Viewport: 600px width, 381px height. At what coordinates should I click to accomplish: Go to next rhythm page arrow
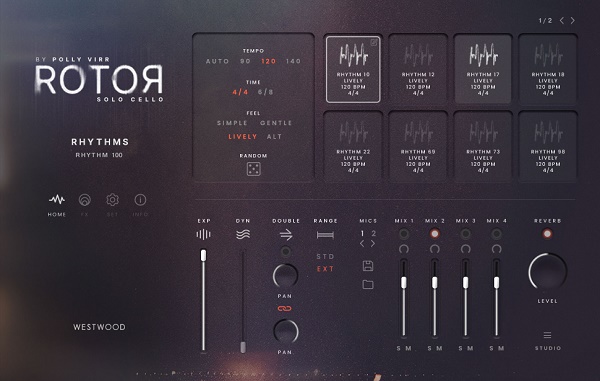click(573, 21)
